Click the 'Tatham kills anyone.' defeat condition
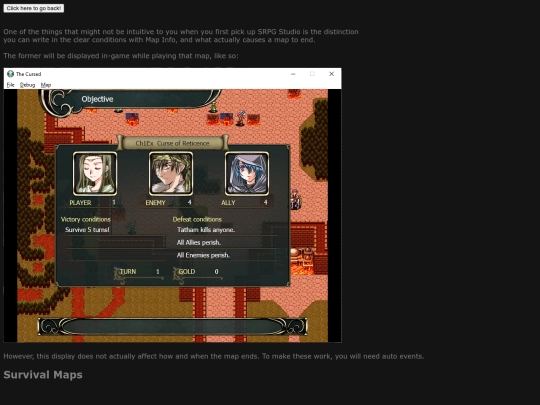This screenshot has height=405, width=540. 206,230
